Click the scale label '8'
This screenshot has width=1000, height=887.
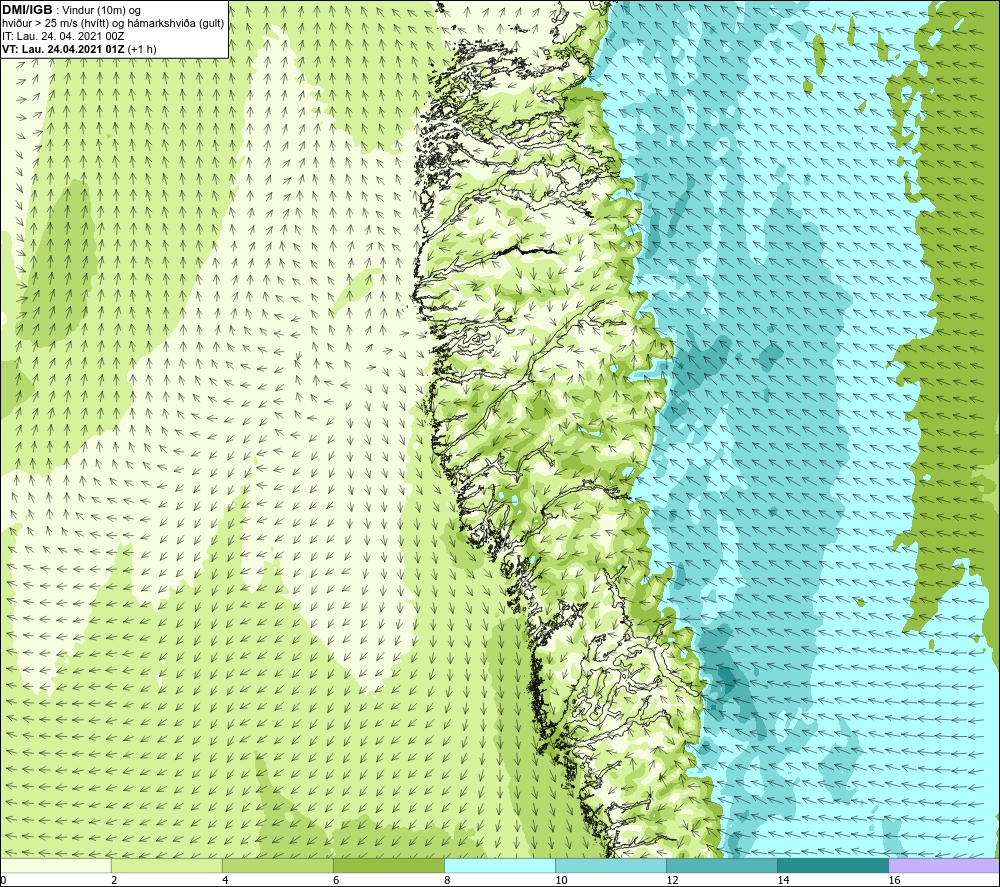click(447, 880)
